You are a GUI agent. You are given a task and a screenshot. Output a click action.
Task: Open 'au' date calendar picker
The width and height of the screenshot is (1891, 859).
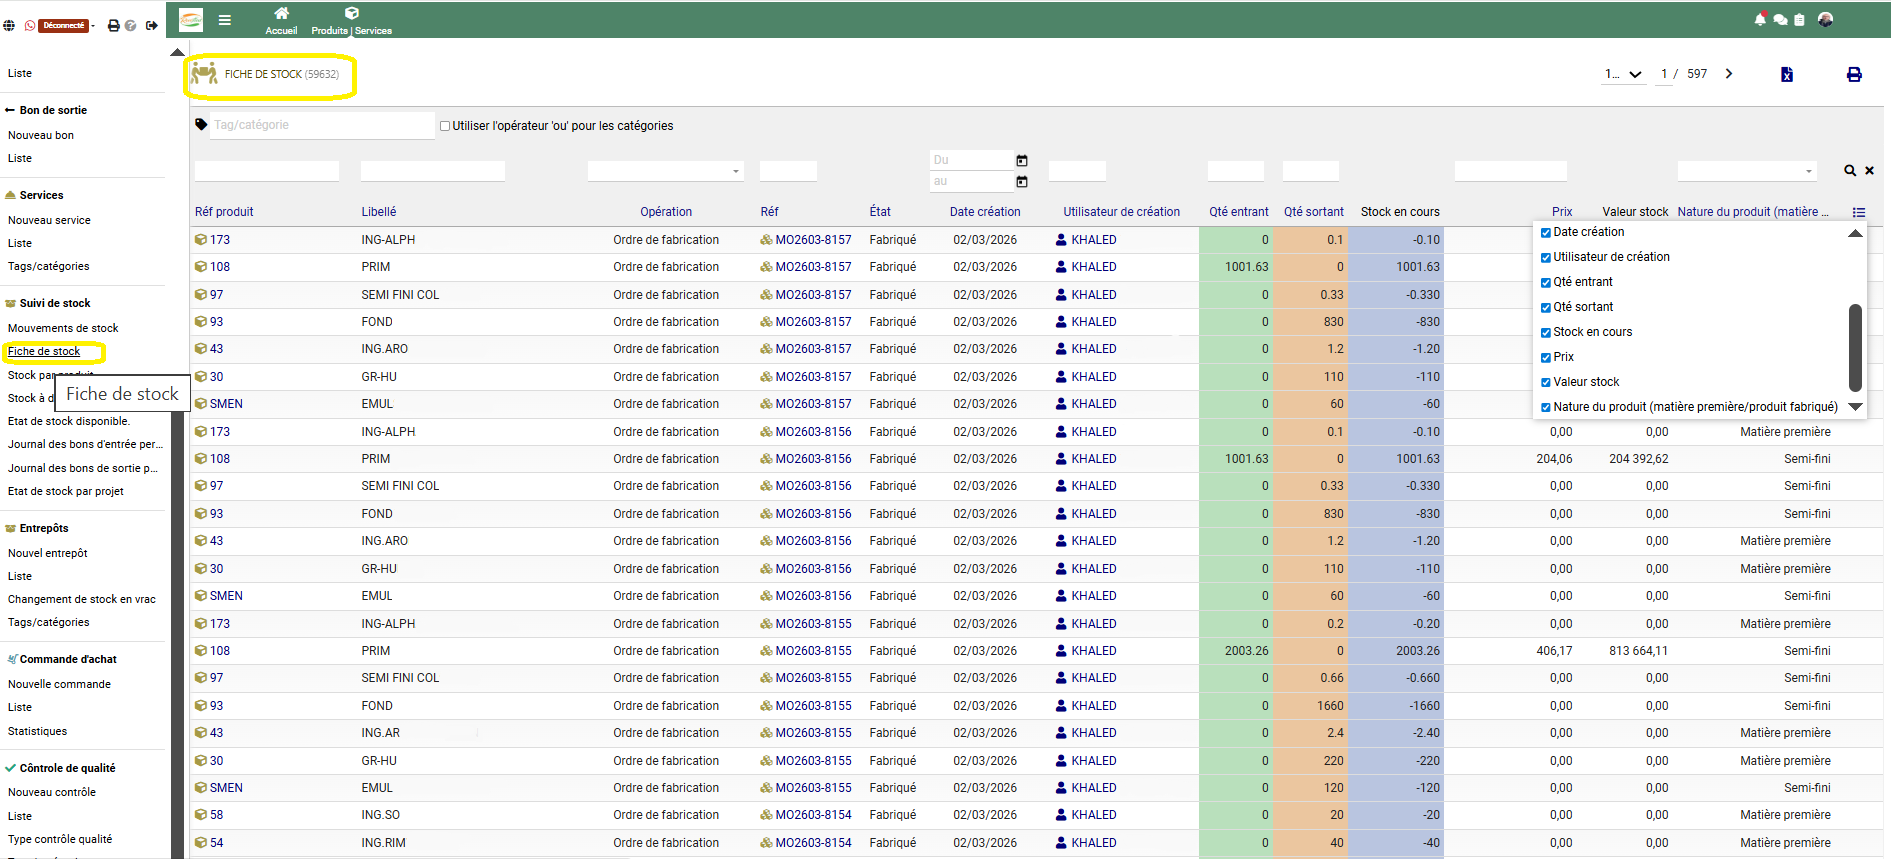point(1022,181)
